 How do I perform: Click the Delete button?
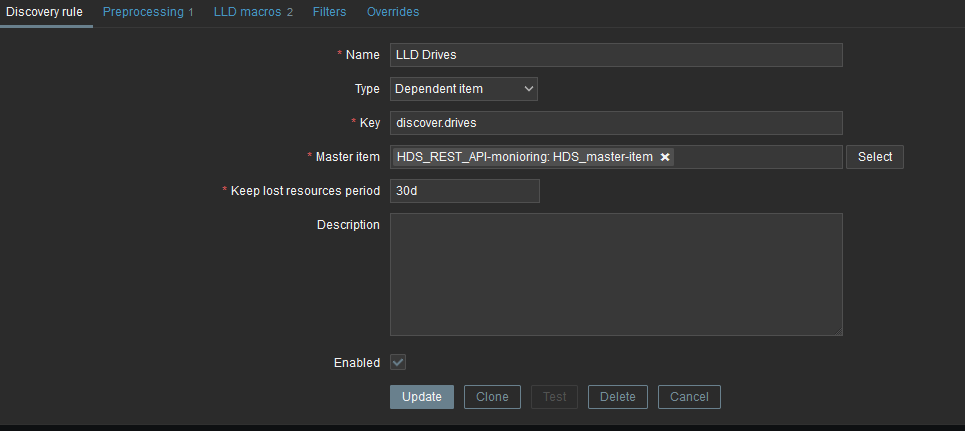tap(617, 397)
